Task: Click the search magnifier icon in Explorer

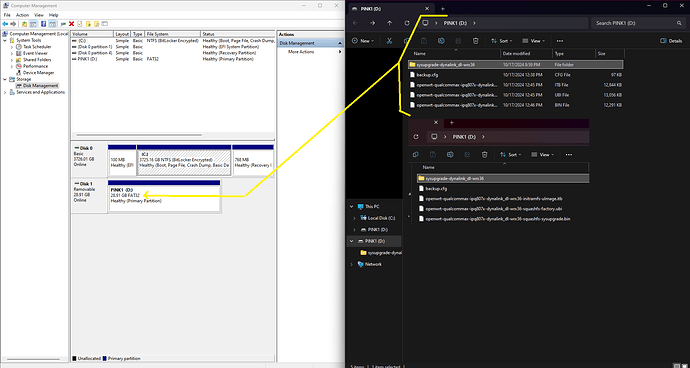Action: (679, 23)
